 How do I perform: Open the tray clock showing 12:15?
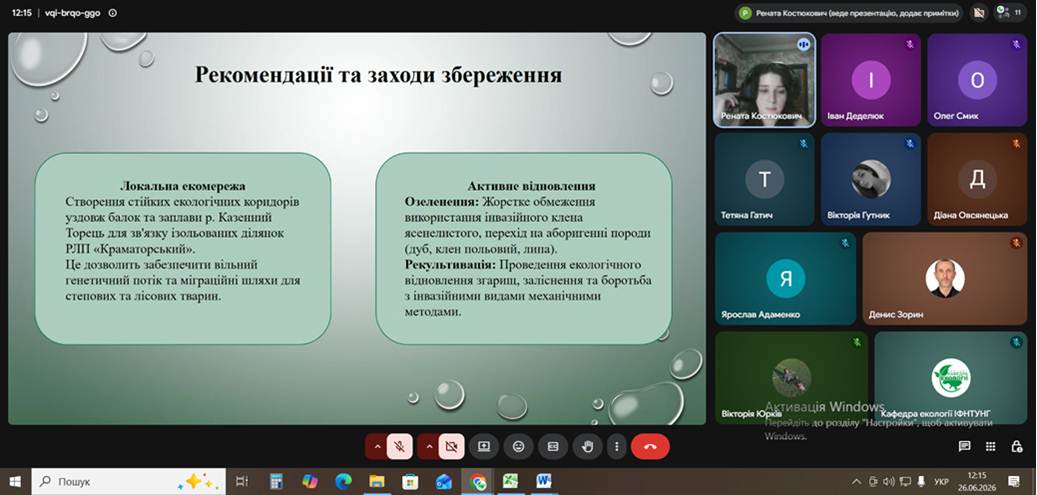977,481
